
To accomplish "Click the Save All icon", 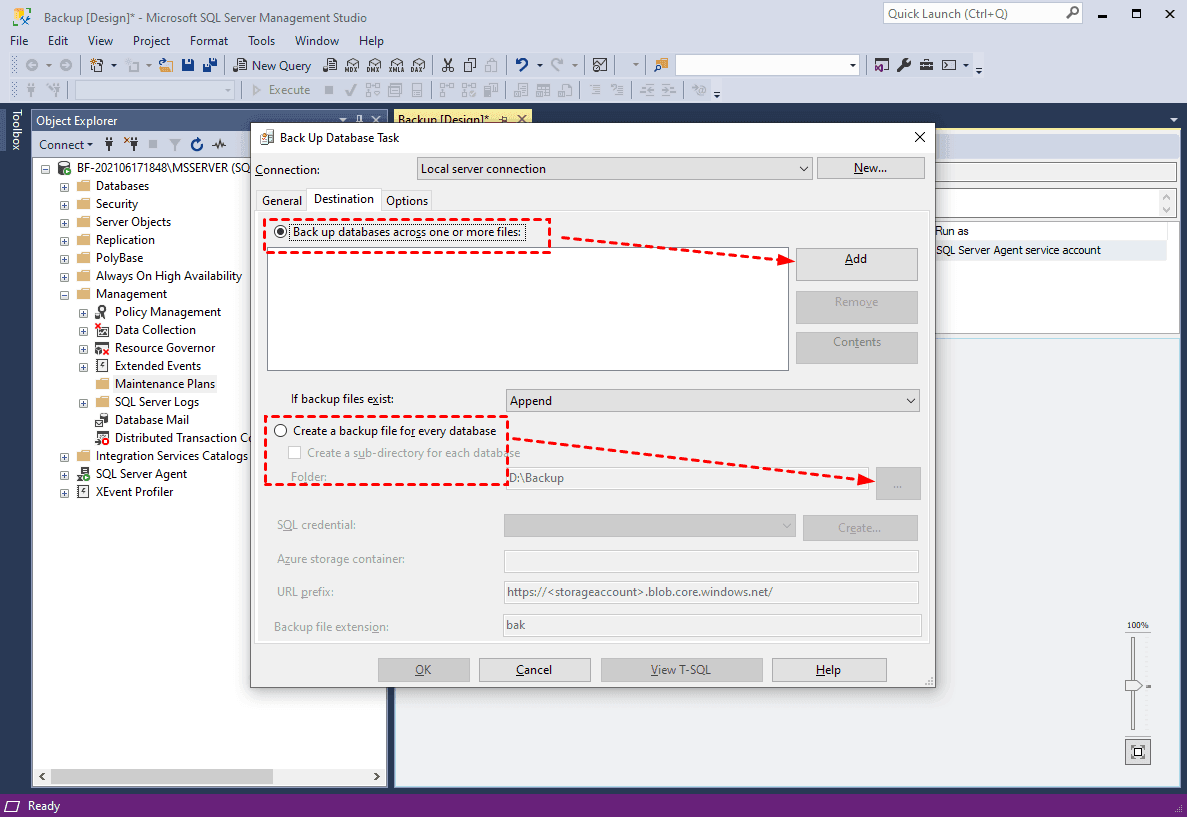I will click(210, 65).
